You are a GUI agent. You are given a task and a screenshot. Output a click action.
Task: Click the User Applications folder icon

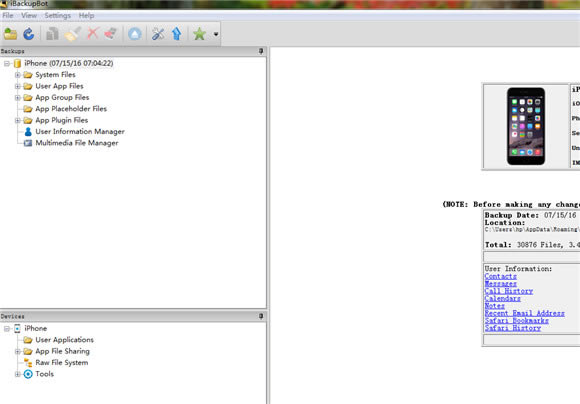[28, 340]
